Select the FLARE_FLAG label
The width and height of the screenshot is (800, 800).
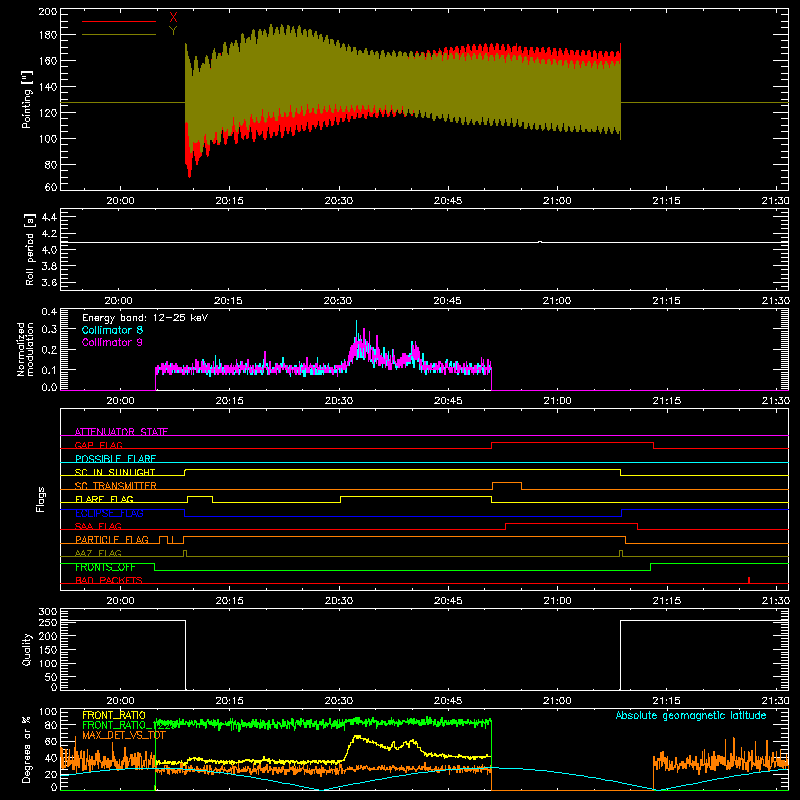tap(104, 499)
